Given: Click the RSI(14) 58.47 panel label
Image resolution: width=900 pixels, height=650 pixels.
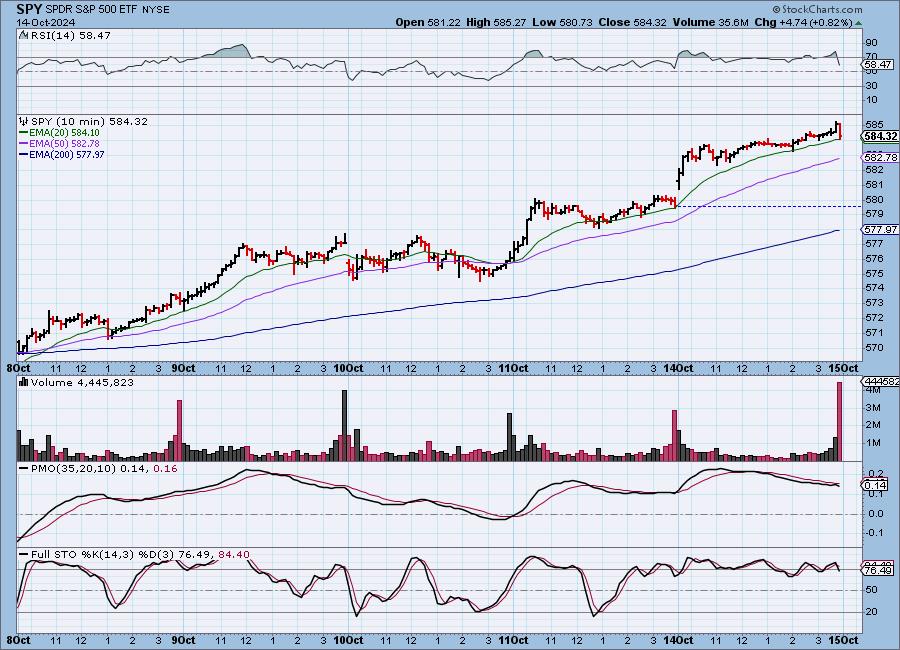Looking at the screenshot, I should pyautogui.click(x=71, y=35).
